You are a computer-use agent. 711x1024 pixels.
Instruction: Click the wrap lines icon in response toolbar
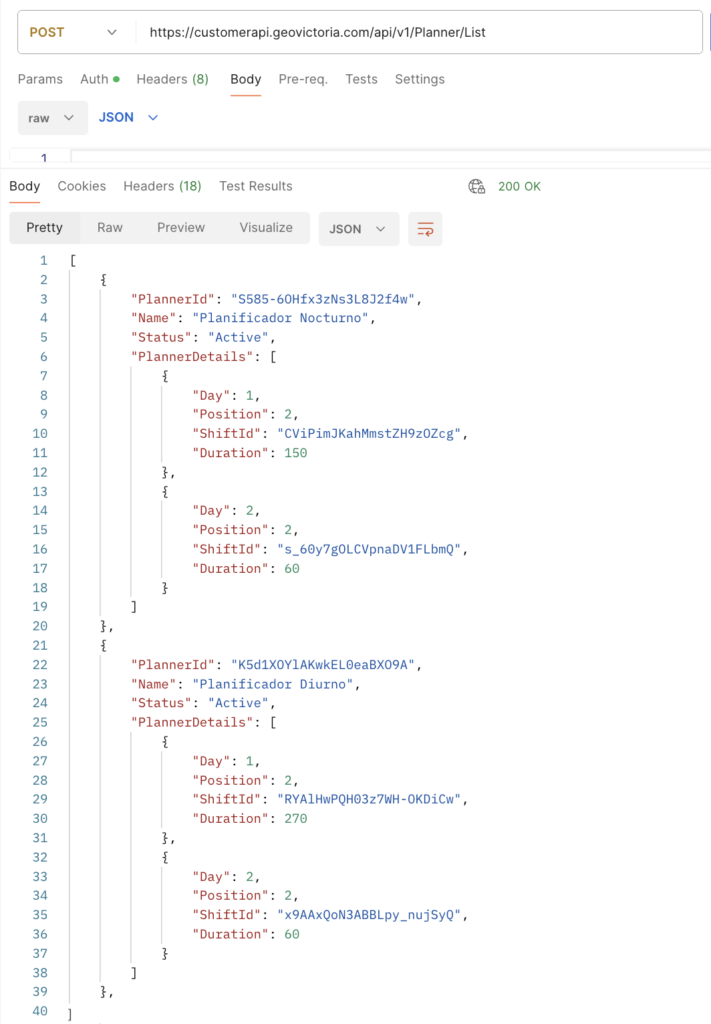point(426,228)
